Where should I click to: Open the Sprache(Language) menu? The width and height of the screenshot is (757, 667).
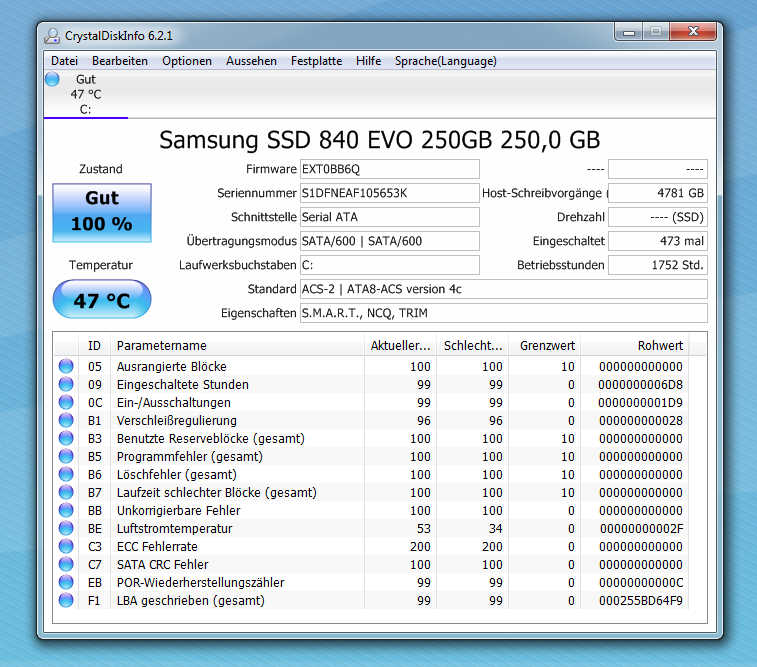coord(446,61)
